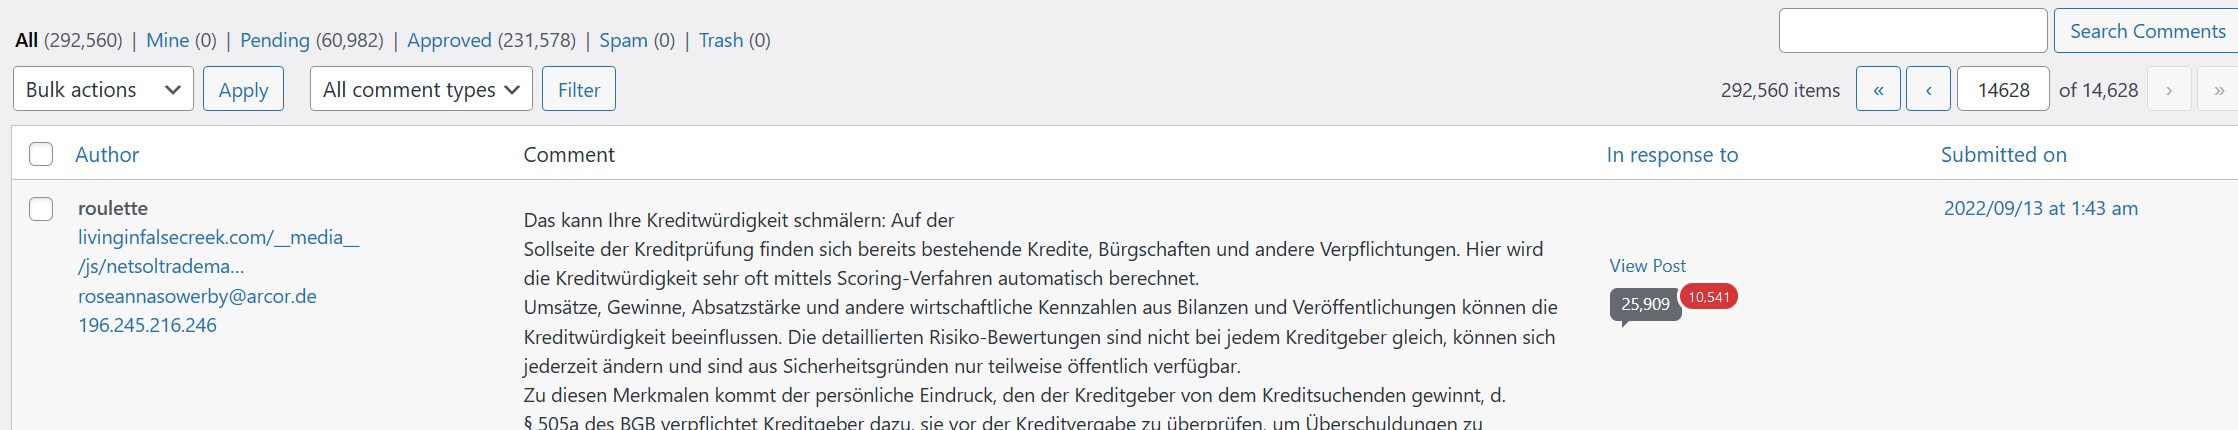This screenshot has width=2238, height=430.
Task: Click the red 10,541 pending comments badge
Action: [1709, 297]
